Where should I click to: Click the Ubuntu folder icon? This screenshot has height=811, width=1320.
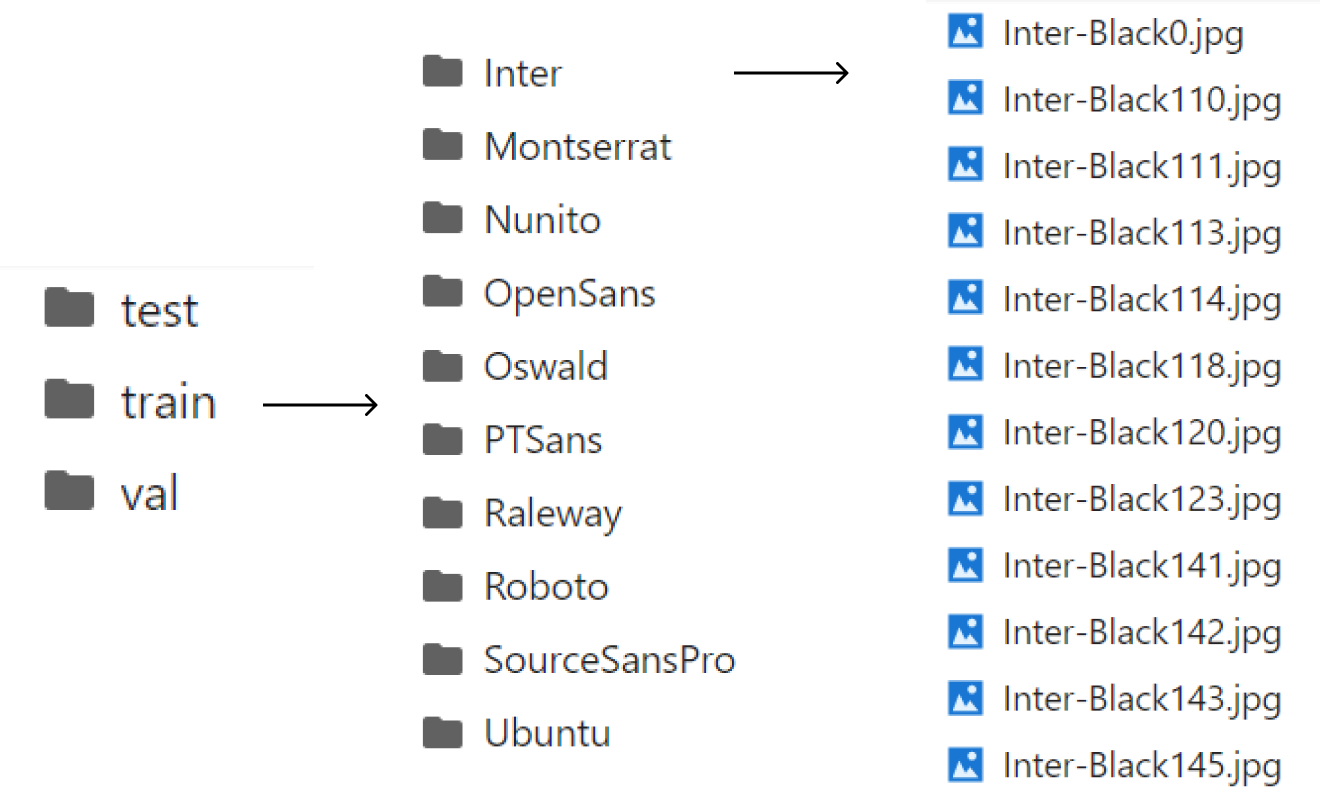tap(442, 733)
